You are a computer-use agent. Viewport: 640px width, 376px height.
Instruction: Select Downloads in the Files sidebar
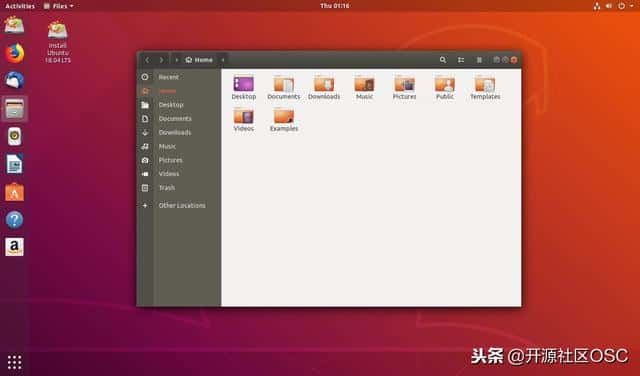coord(178,132)
